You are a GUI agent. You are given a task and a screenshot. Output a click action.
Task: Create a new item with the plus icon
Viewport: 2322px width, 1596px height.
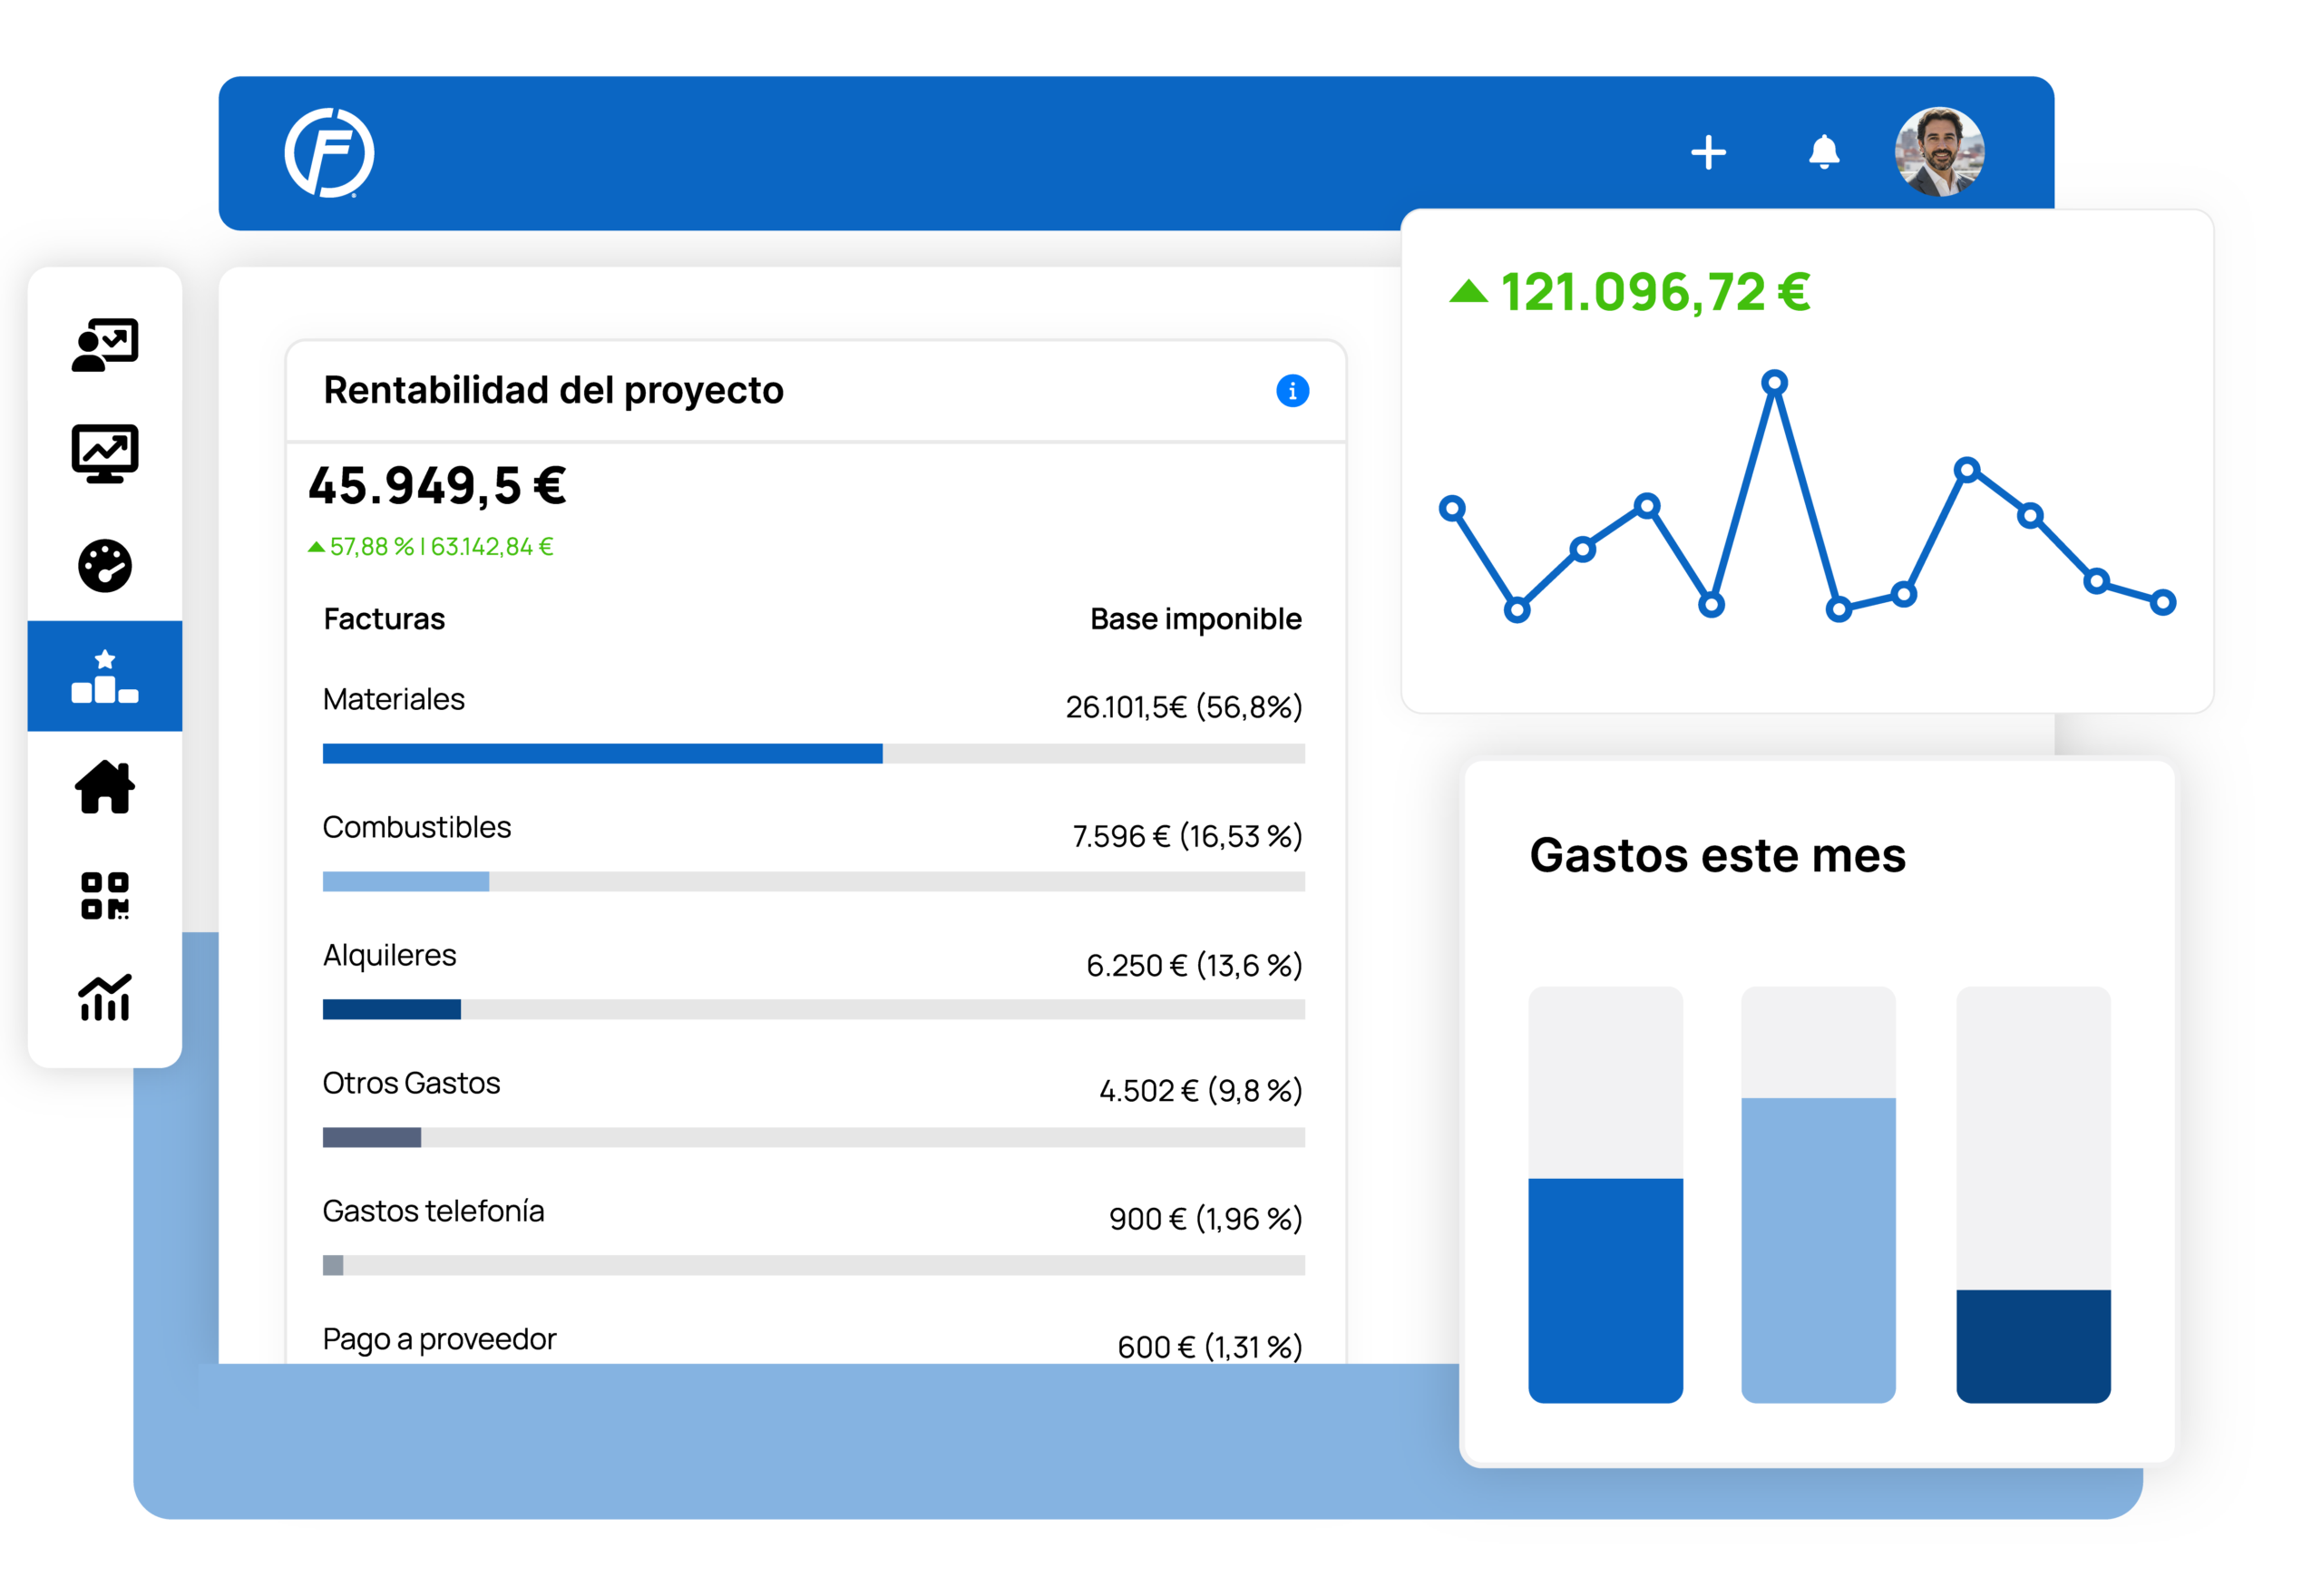pos(1710,151)
